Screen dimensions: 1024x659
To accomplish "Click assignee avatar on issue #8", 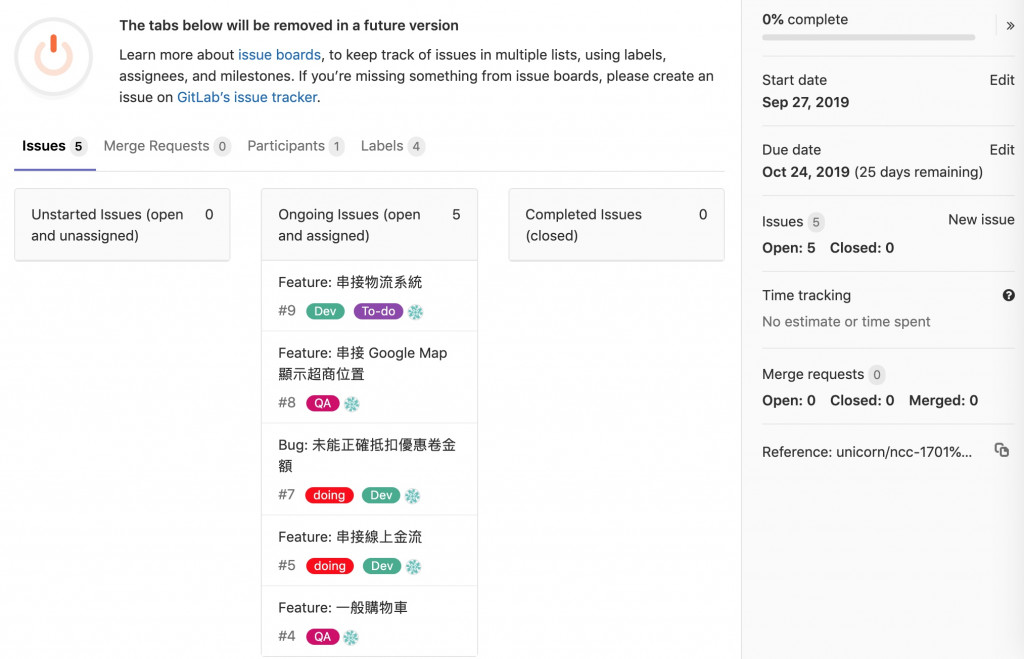I will (x=351, y=404).
